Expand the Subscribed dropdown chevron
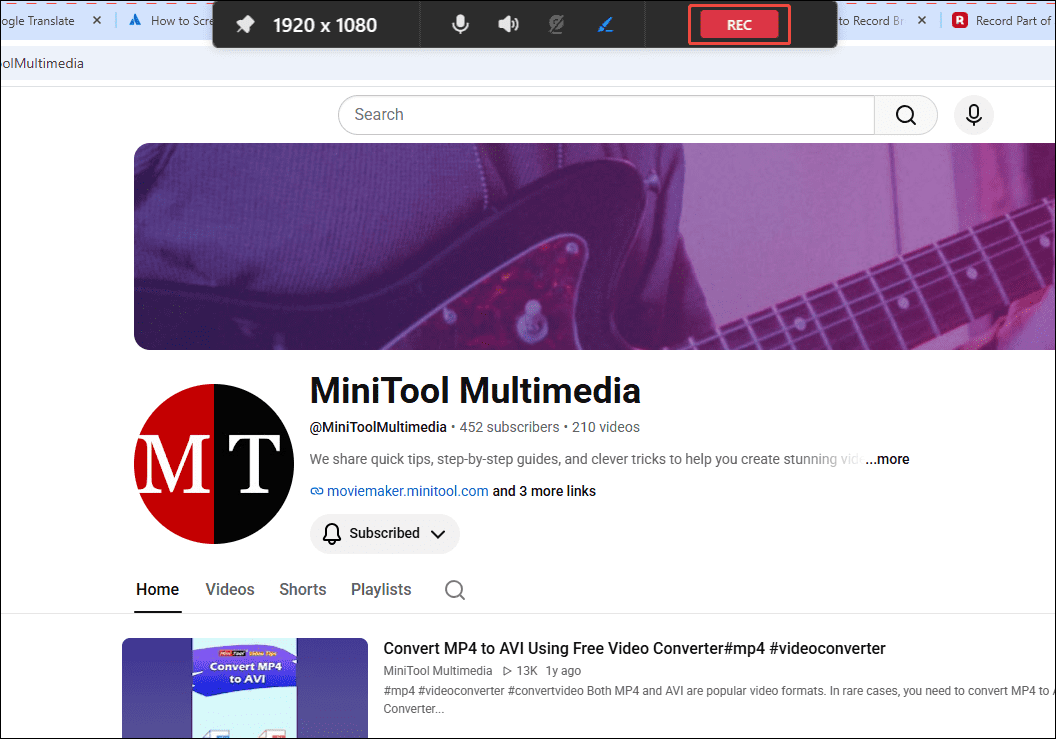This screenshot has width=1056, height=739. pyautogui.click(x=438, y=534)
